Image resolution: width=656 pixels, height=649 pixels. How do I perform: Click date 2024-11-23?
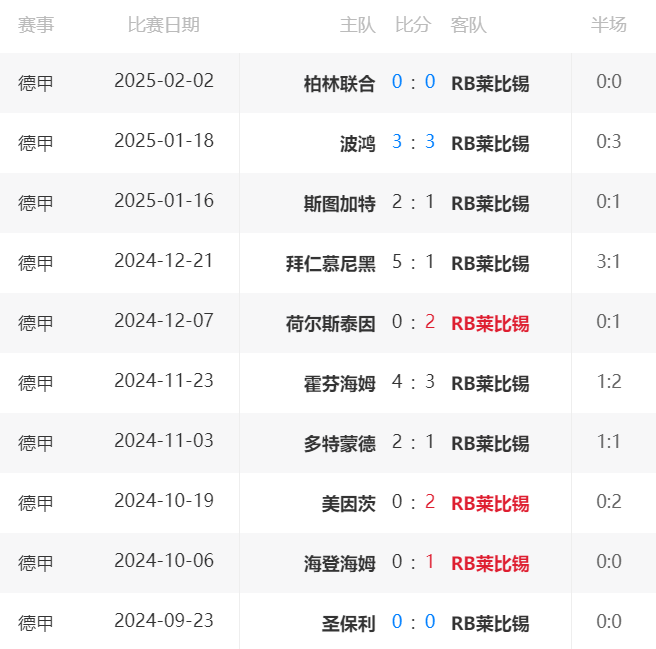164,381
